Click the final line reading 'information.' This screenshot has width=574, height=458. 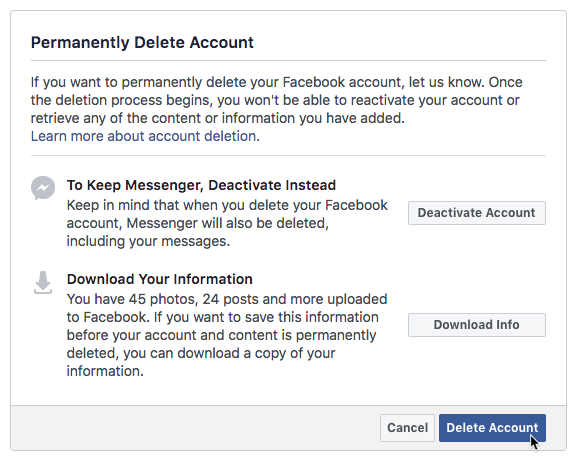(x=105, y=371)
